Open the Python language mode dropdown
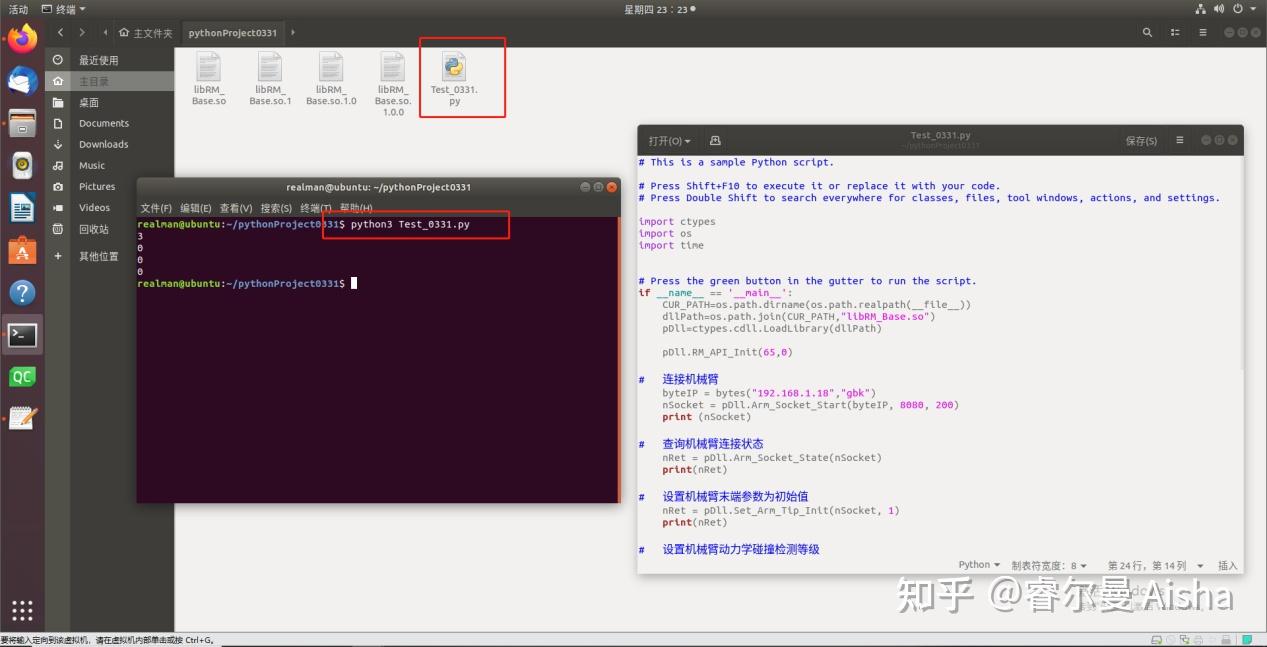The height and width of the screenshot is (647, 1267). coord(978,565)
